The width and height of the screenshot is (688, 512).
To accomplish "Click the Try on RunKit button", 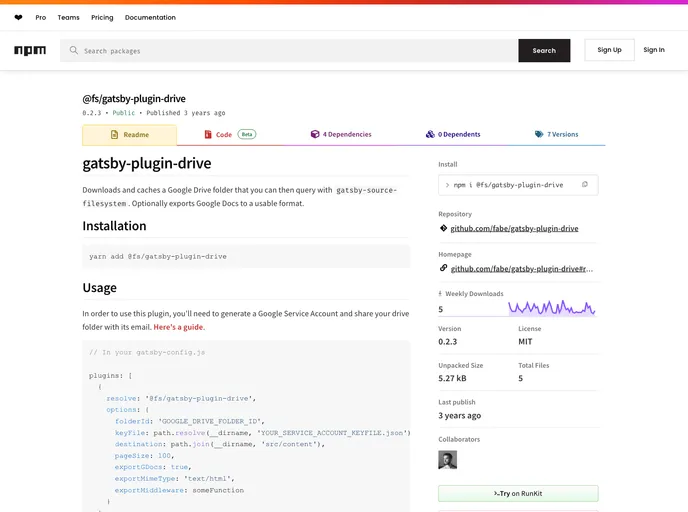I will [518, 493].
